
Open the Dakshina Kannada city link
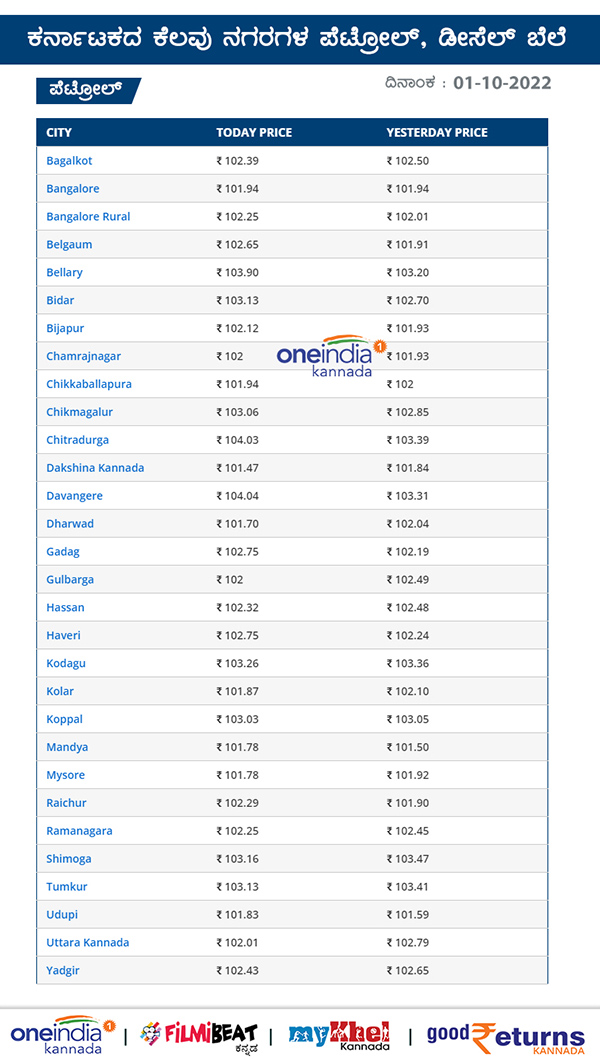[95, 467]
